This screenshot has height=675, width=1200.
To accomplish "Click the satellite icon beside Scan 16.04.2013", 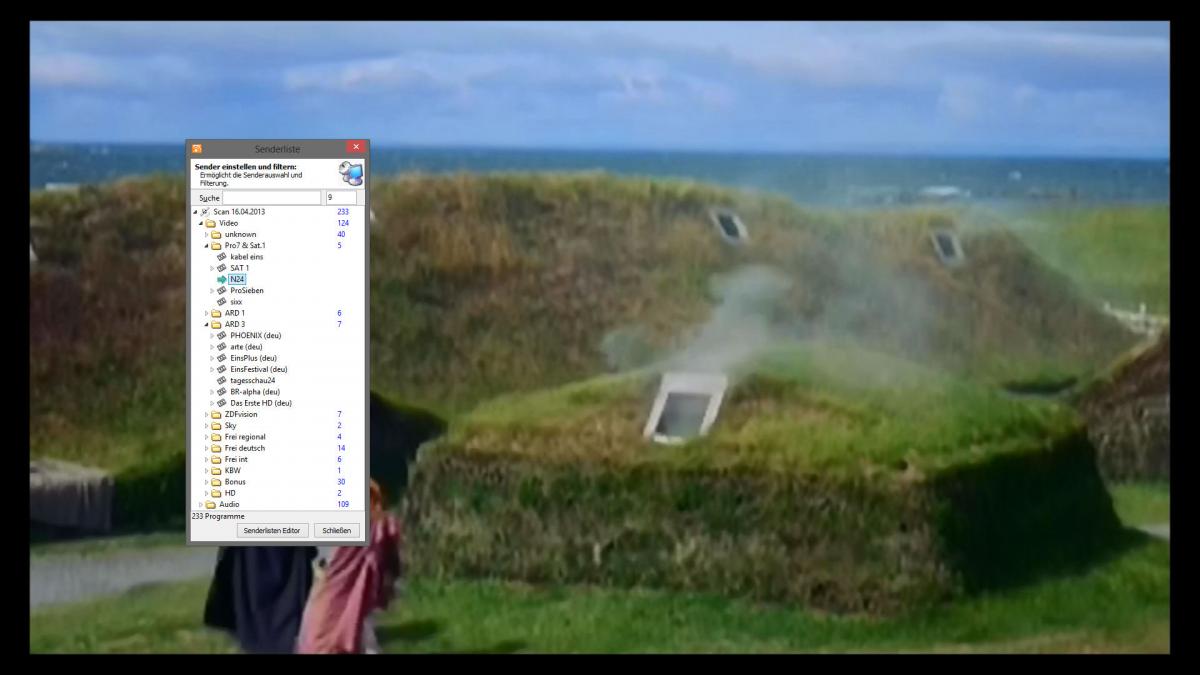I will tap(205, 212).
